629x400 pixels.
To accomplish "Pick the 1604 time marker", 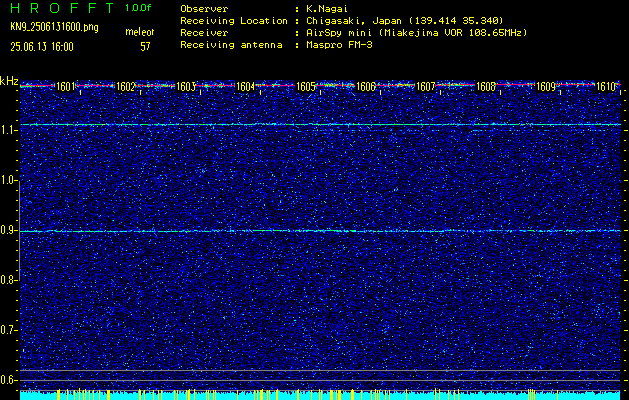I will tap(246, 87).
